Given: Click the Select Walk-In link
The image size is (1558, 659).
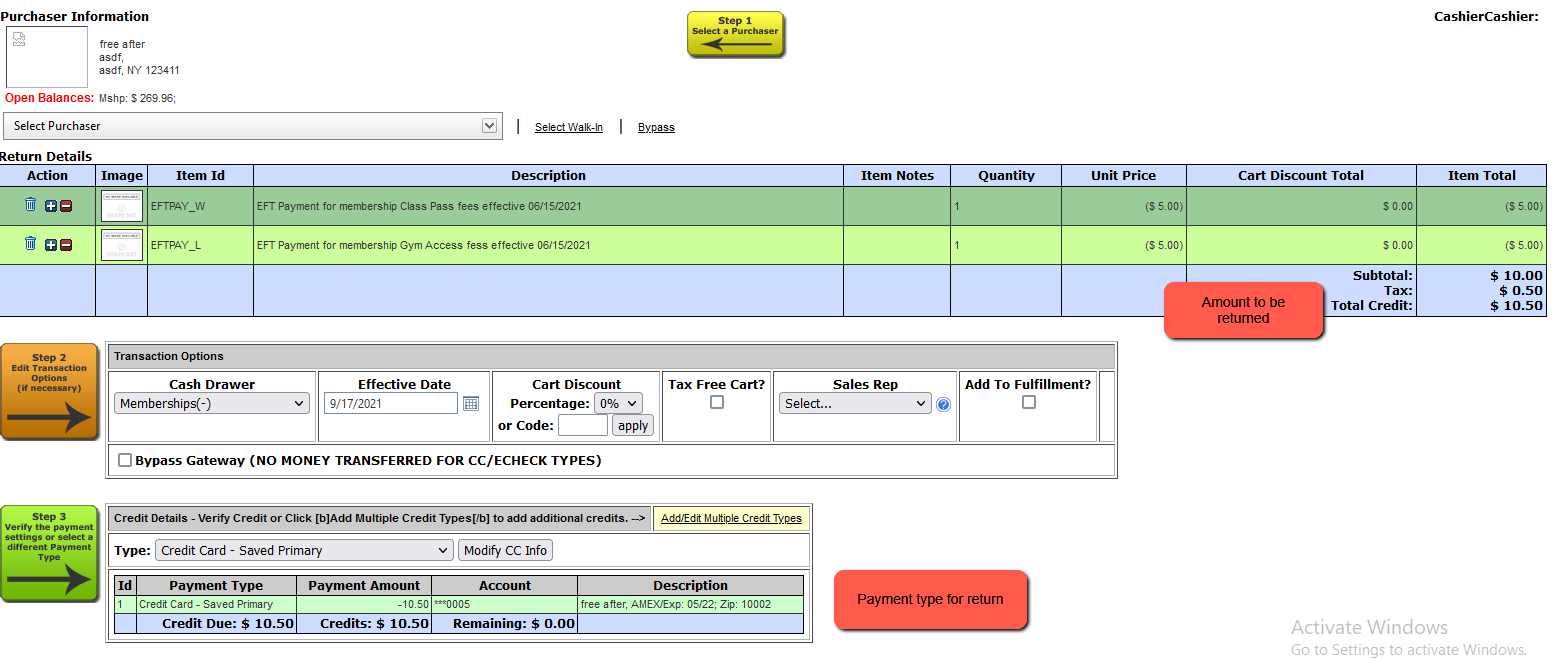Looking at the screenshot, I should pyautogui.click(x=569, y=127).
